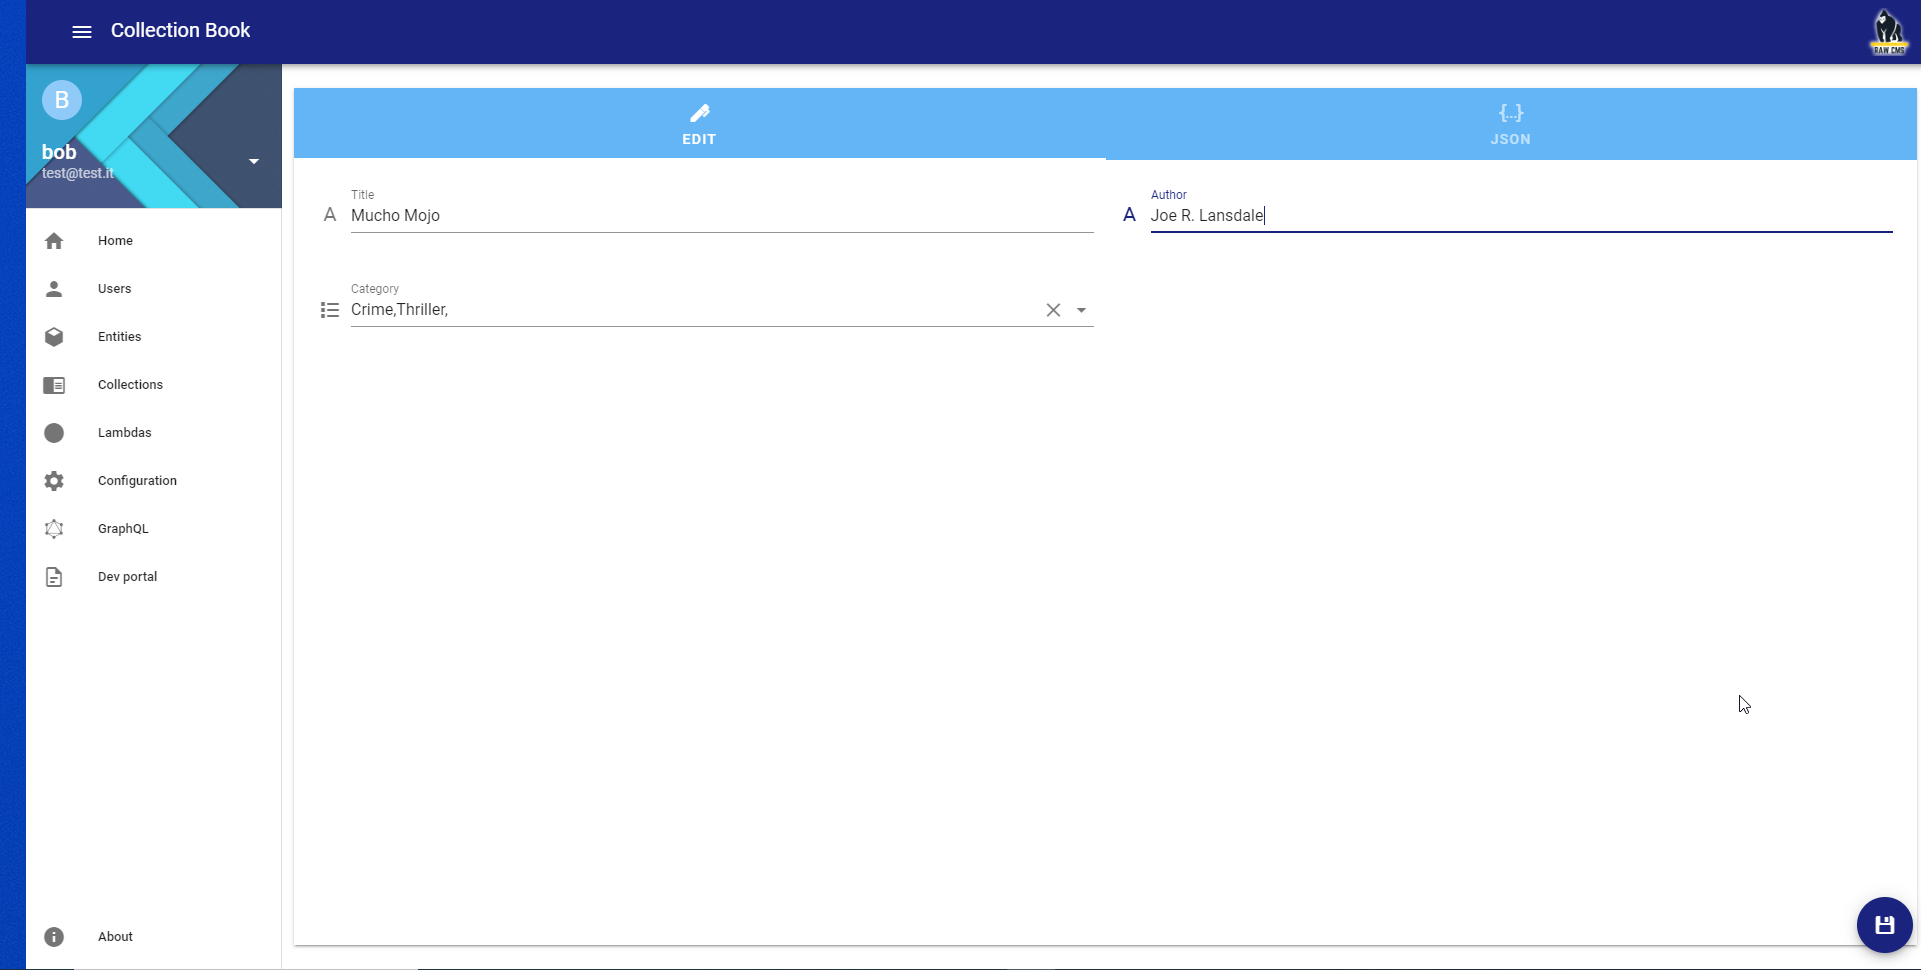Click the bob username text
Screen dimensions: 1921x970
point(59,152)
